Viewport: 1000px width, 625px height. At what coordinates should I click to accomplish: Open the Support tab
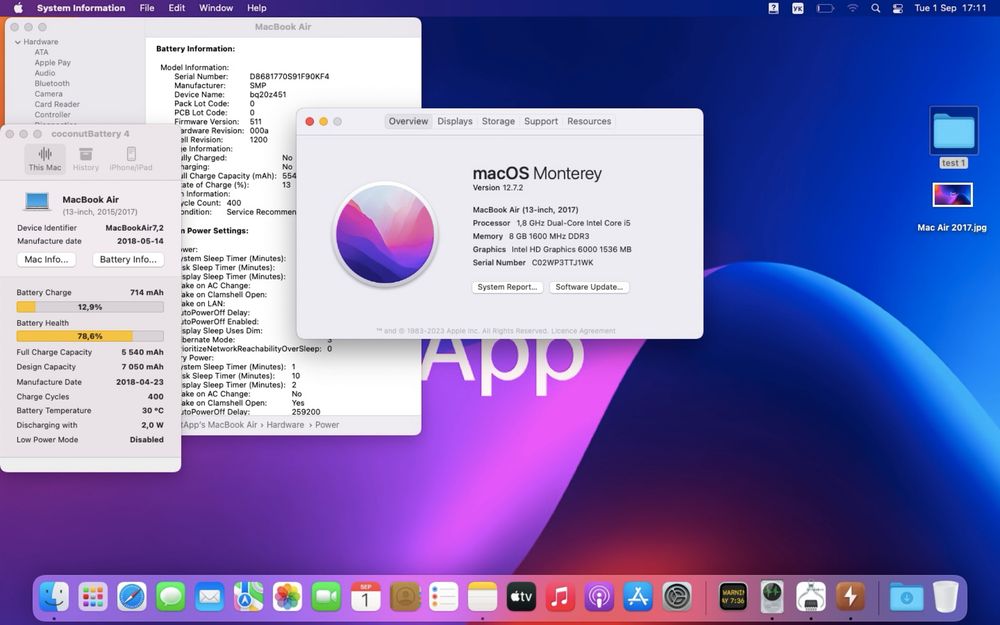coord(541,121)
